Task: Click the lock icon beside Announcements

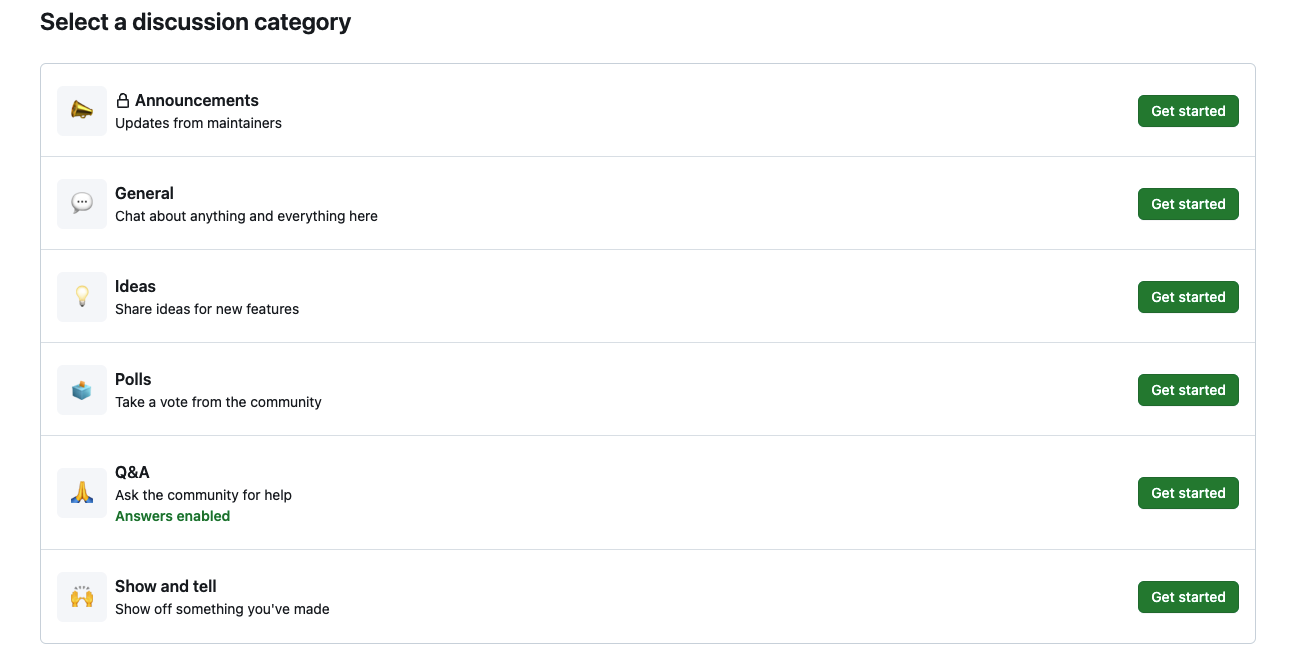Action: pos(123,101)
